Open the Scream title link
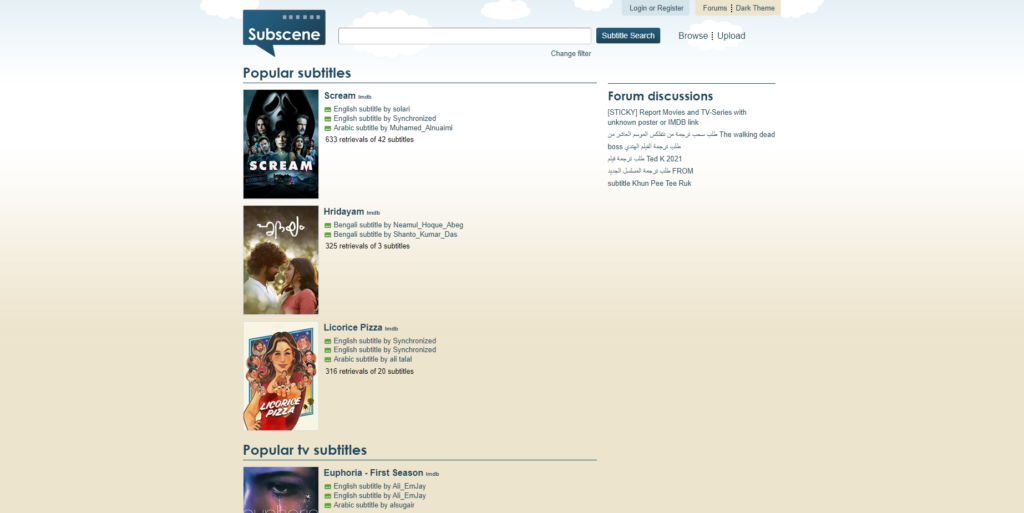1024x513 pixels. coord(340,96)
